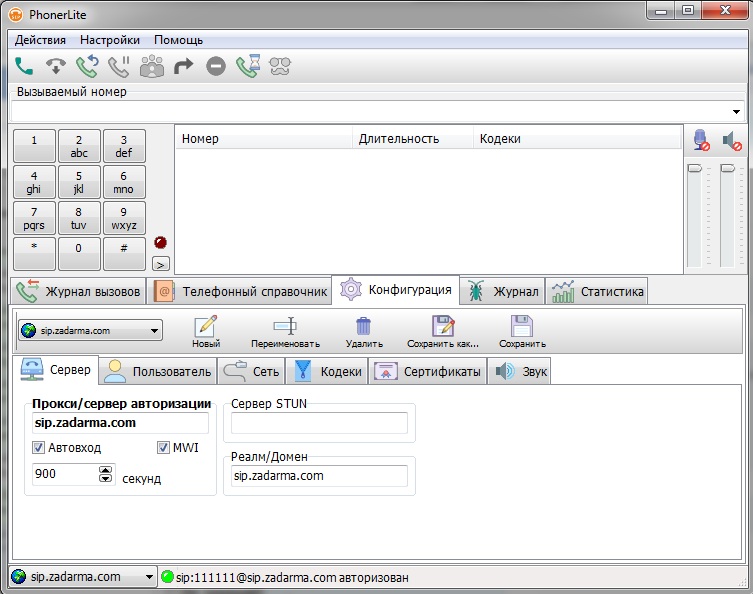Click the hold call icon
The image size is (753, 594).
(x=119, y=66)
